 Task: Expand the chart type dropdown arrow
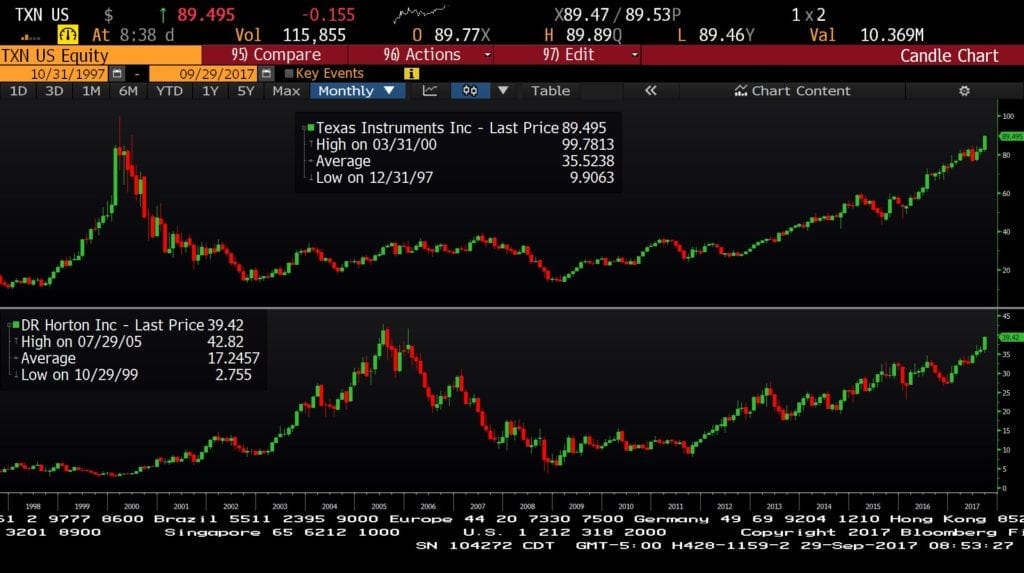point(503,91)
